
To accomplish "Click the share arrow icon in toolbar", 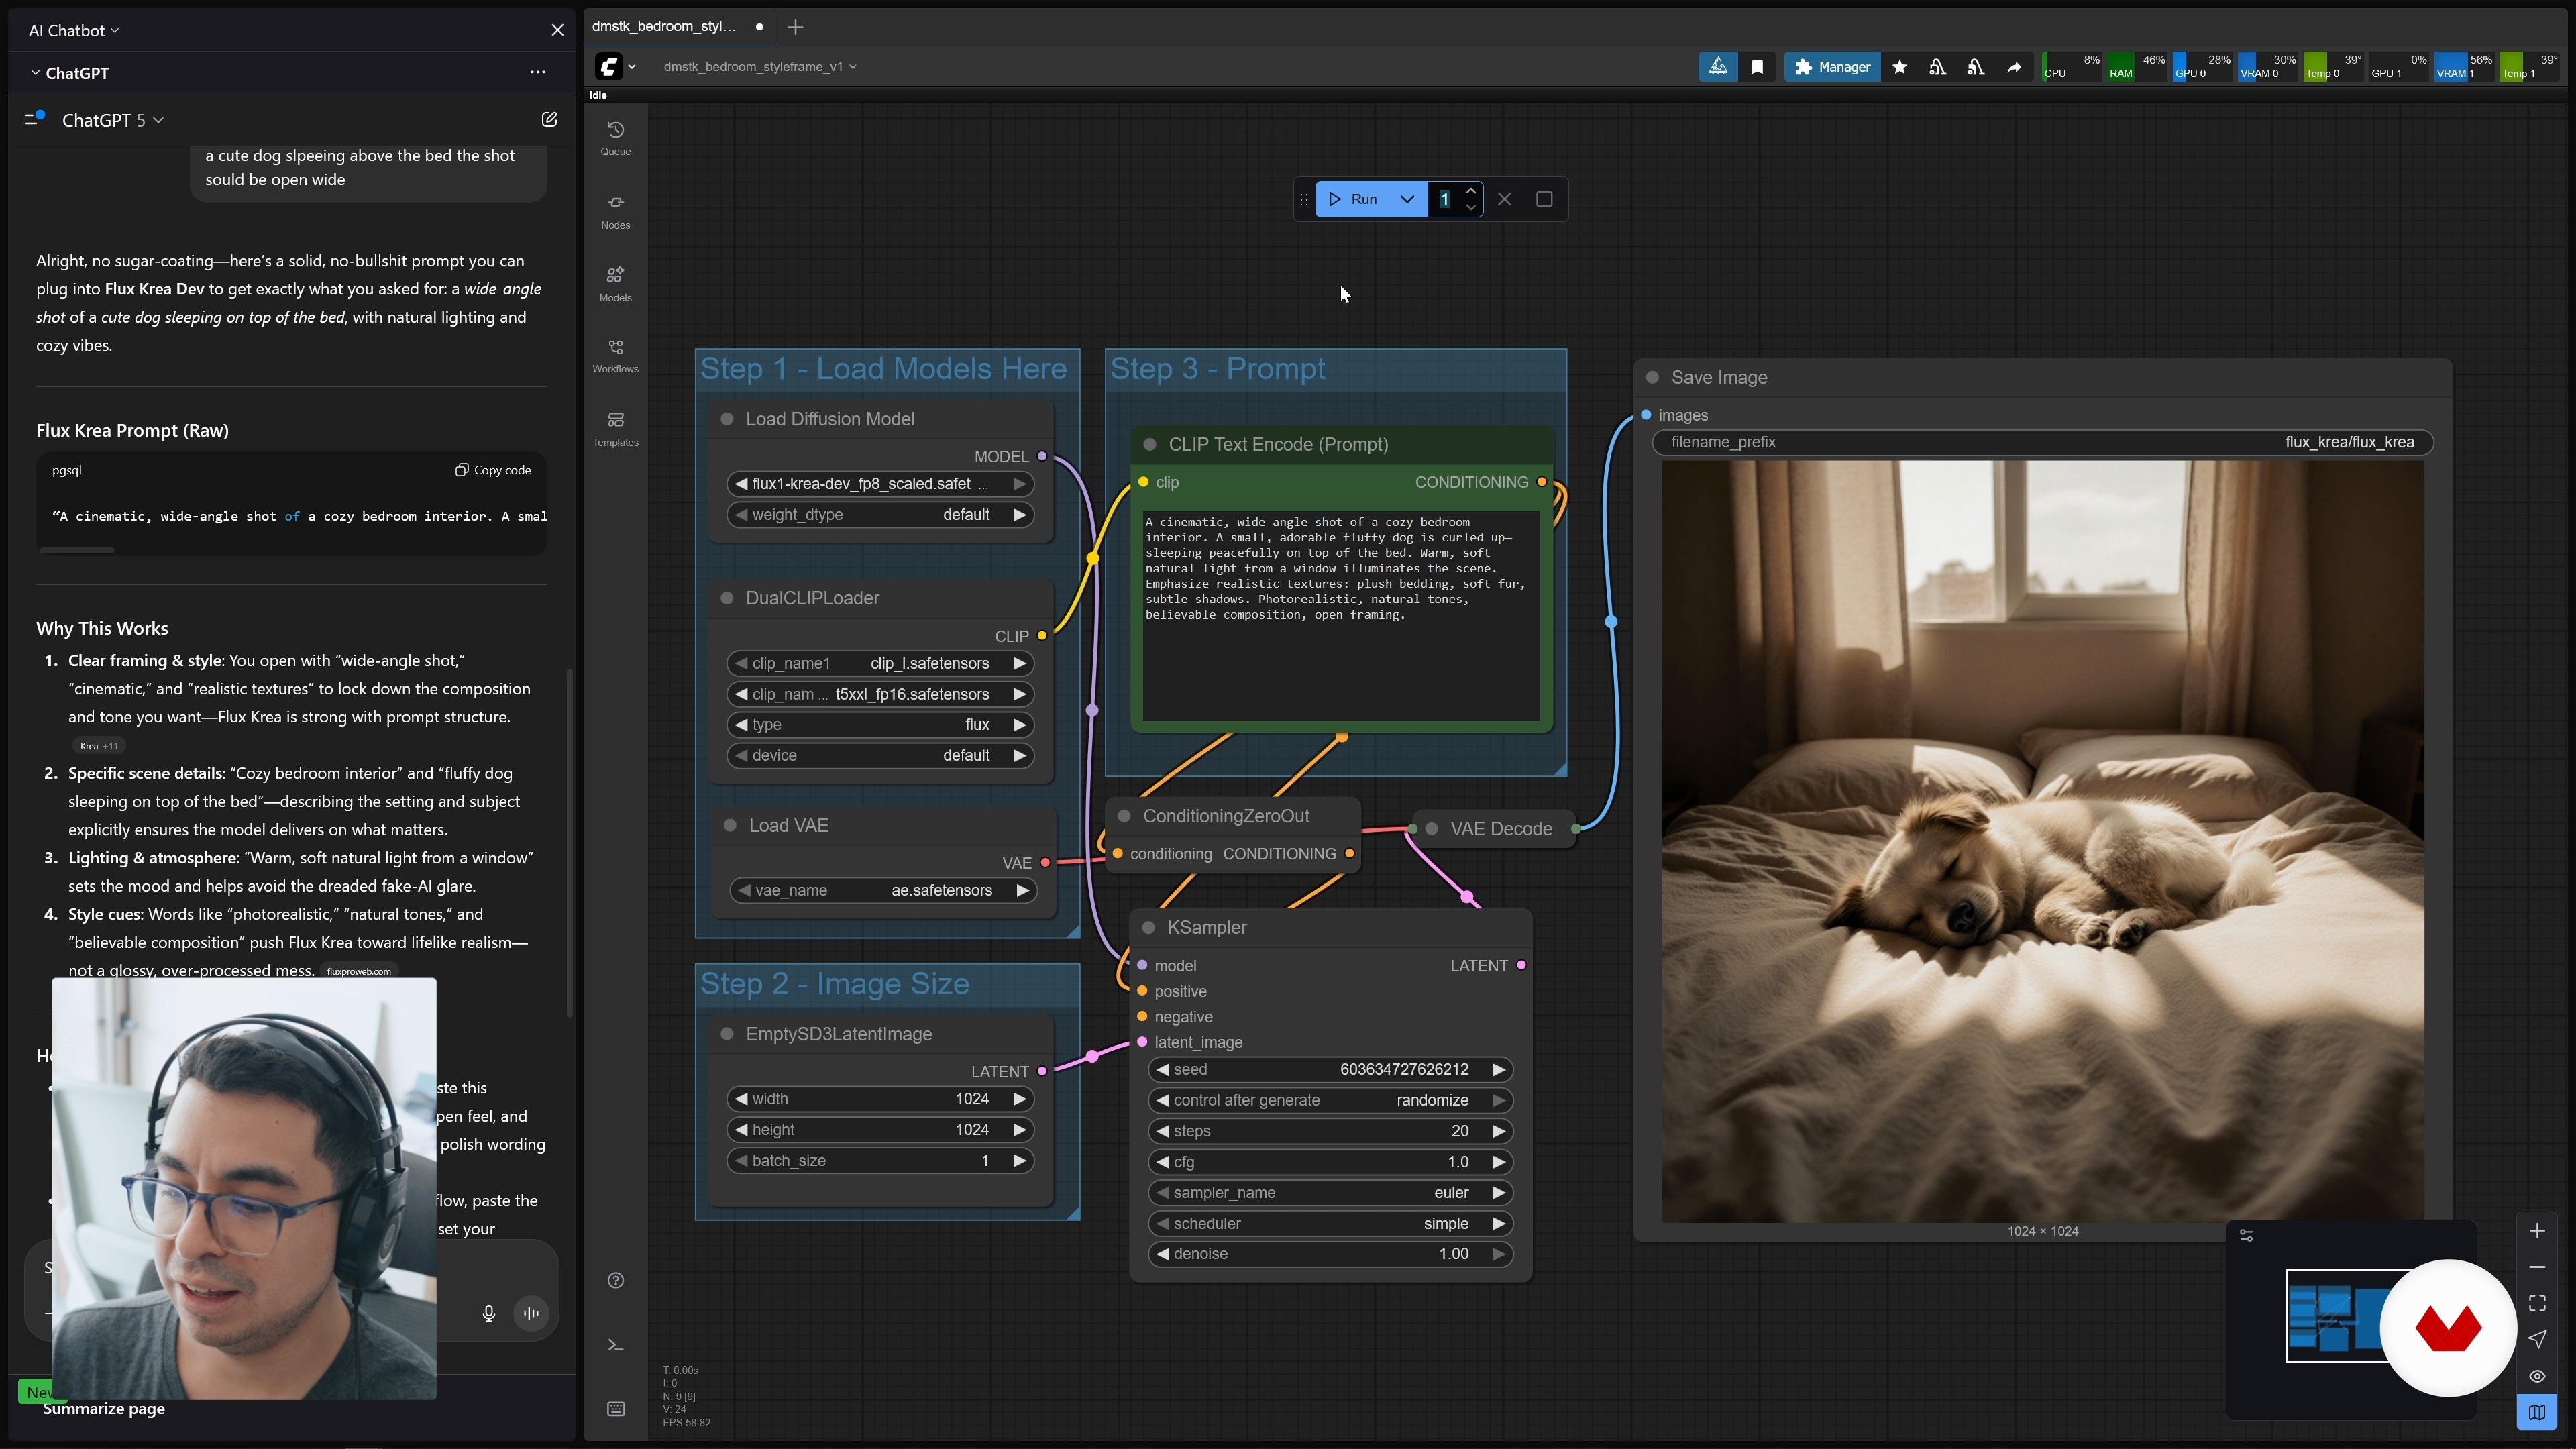I will (2014, 67).
